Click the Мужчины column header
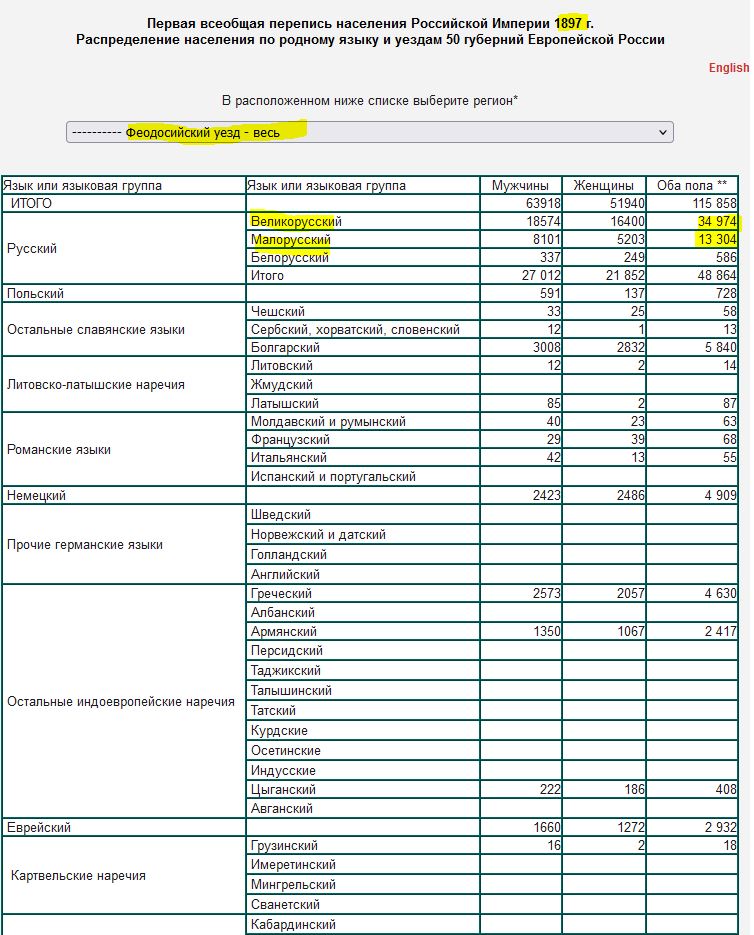 pos(520,185)
